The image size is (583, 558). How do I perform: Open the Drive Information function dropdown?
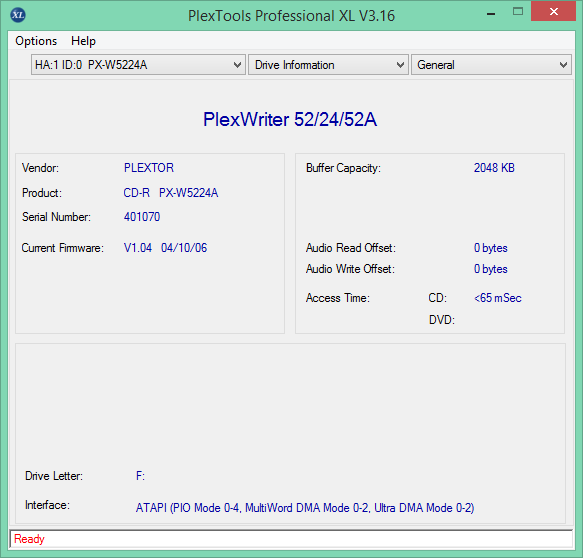(x=328, y=65)
